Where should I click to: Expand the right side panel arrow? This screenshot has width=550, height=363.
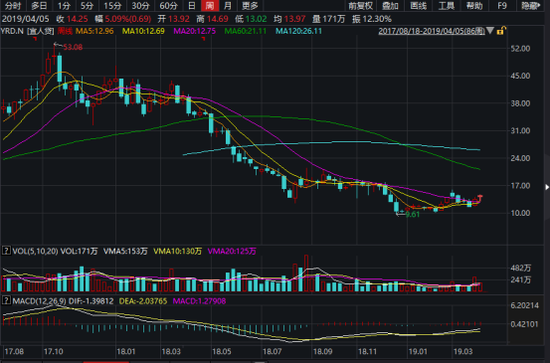547,187
